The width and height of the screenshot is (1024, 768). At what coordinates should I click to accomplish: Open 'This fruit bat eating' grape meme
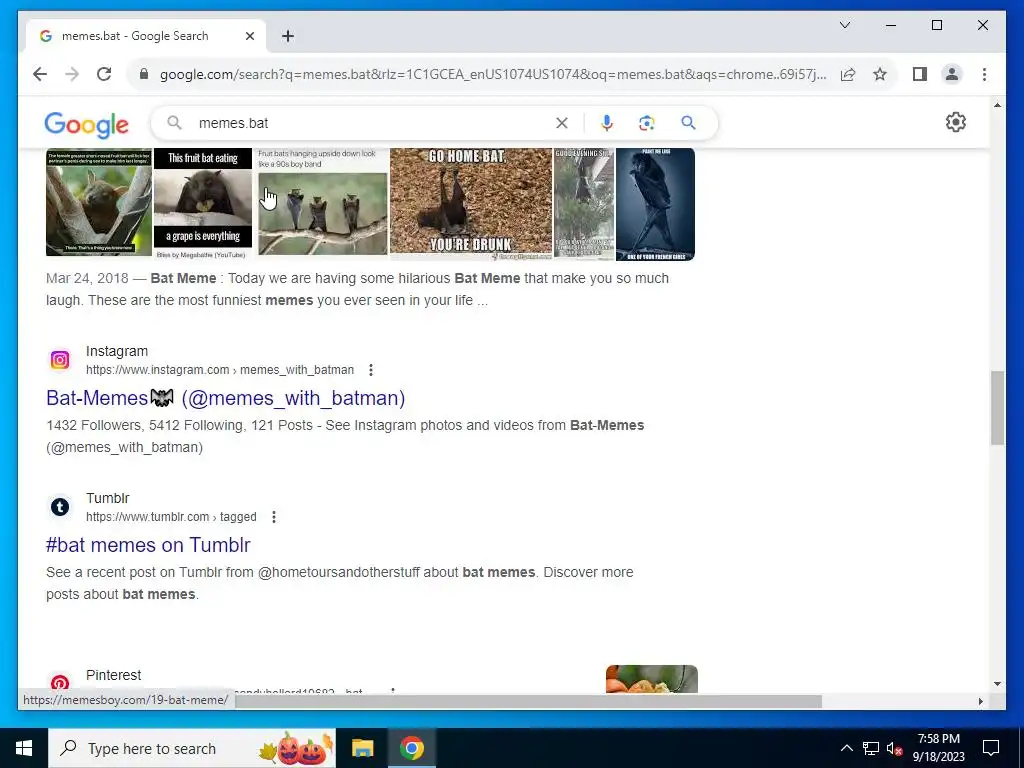(x=202, y=204)
